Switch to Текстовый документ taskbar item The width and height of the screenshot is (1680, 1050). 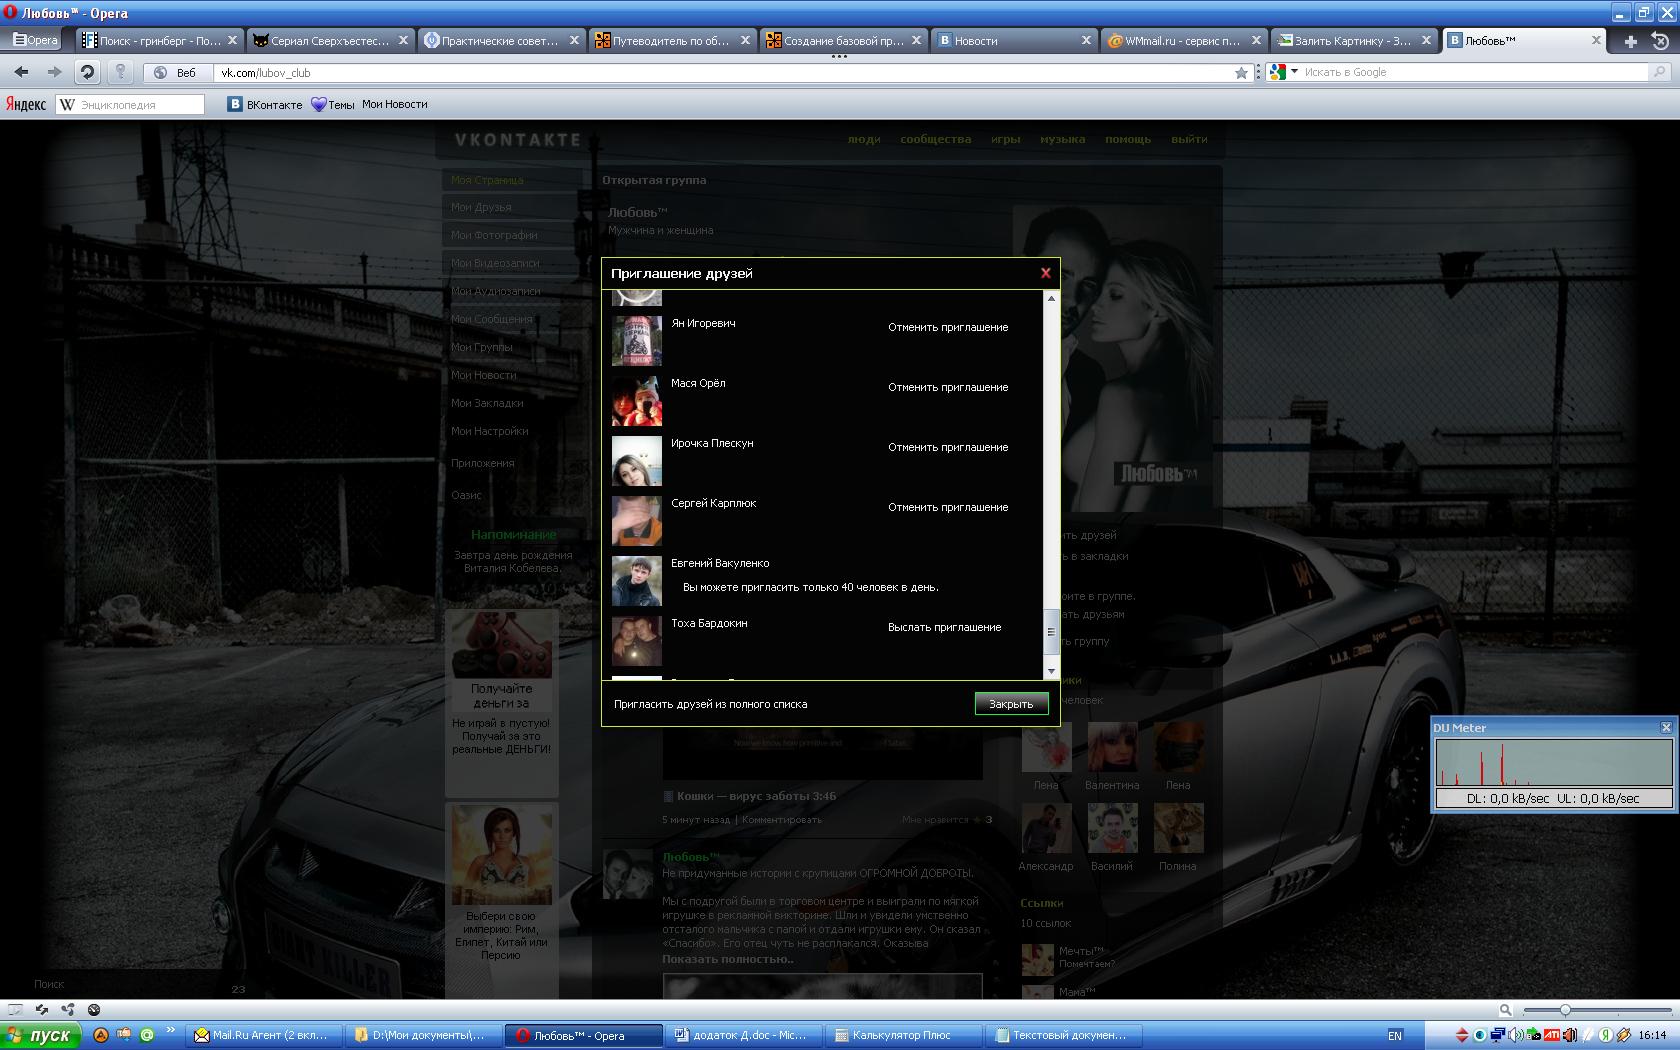[x=1065, y=1035]
